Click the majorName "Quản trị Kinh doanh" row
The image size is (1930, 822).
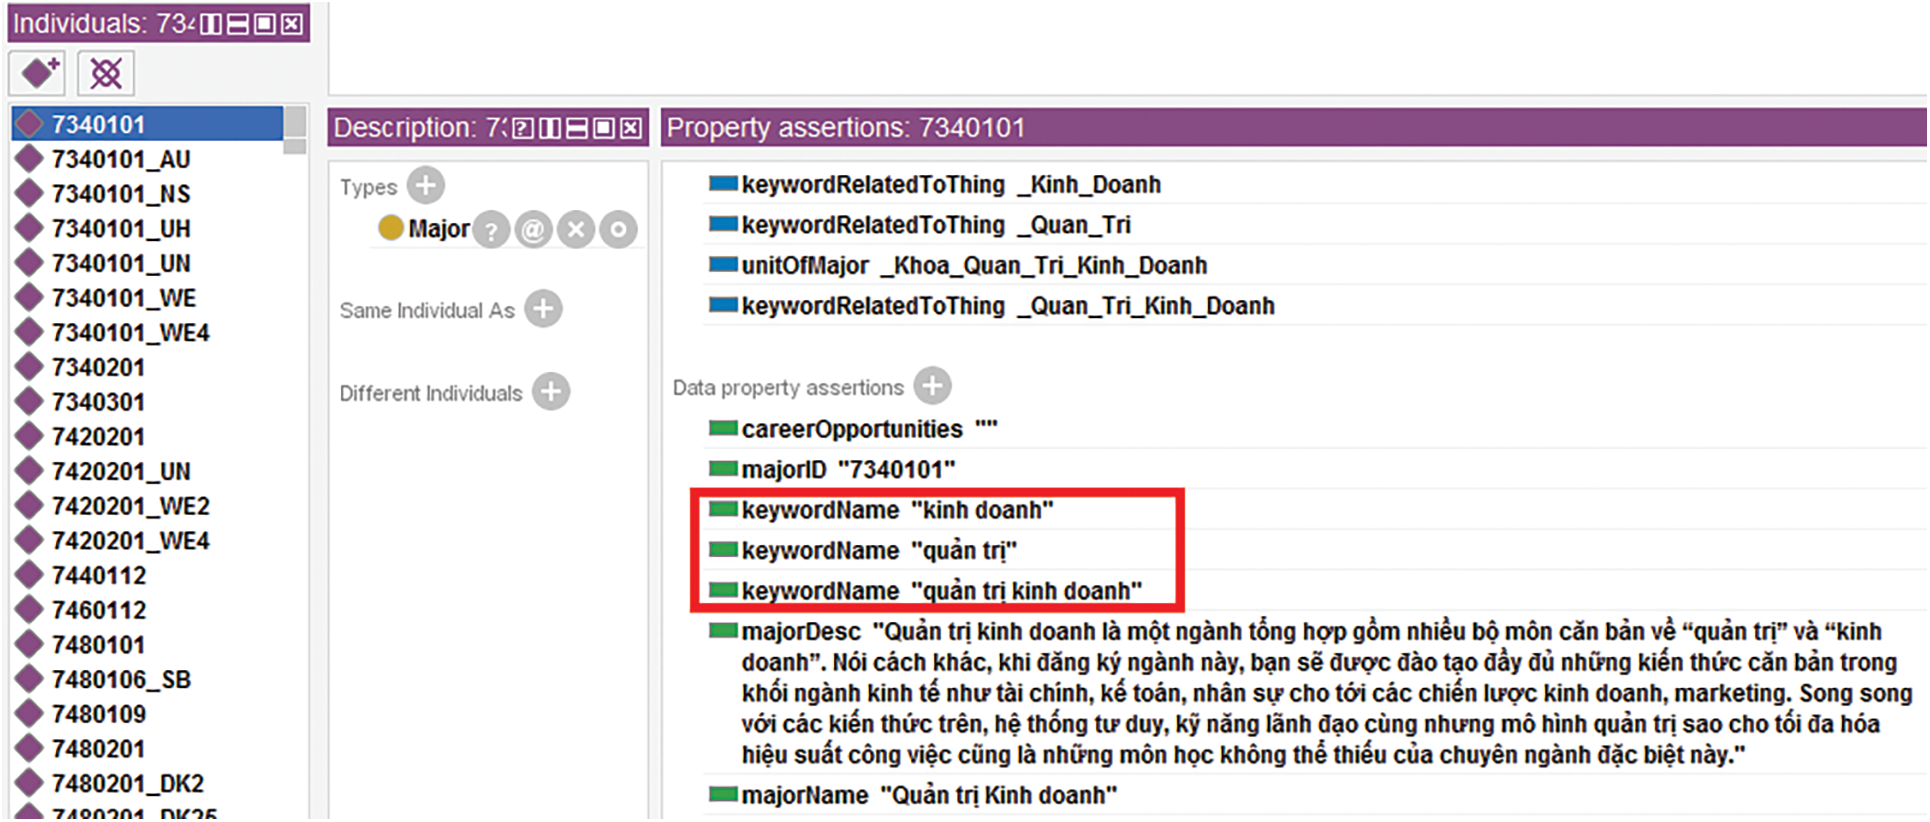(928, 796)
